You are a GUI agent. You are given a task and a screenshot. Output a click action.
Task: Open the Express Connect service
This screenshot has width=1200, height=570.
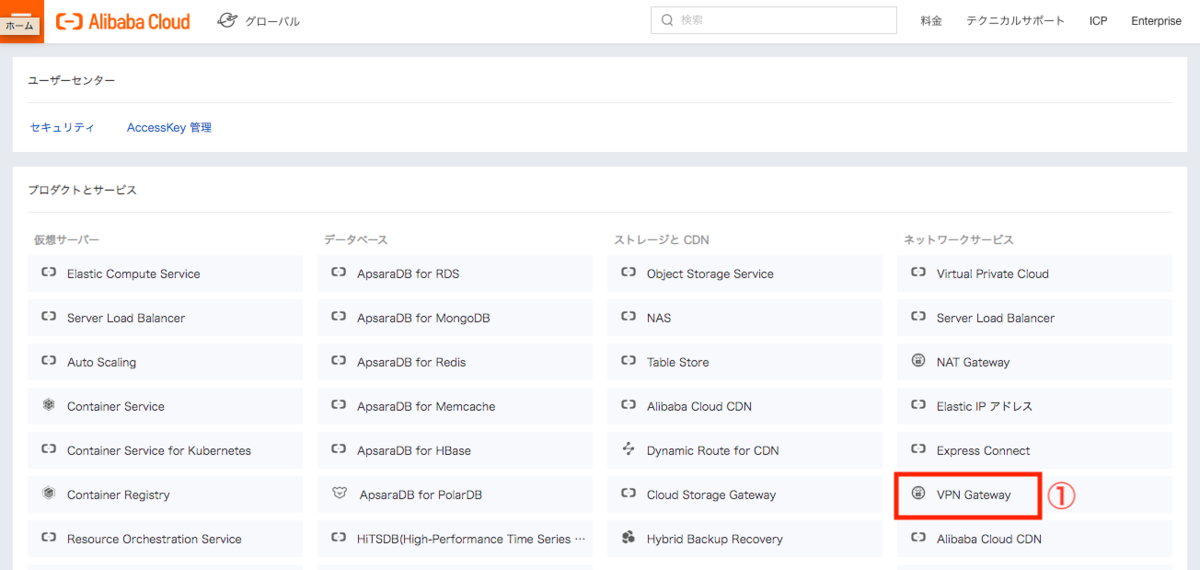pos(1034,450)
